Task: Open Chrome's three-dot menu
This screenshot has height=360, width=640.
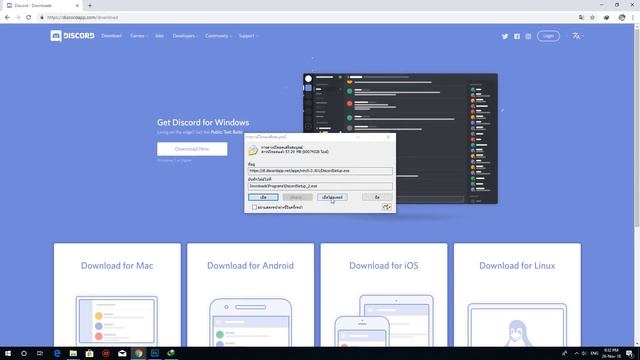Action: [633, 18]
